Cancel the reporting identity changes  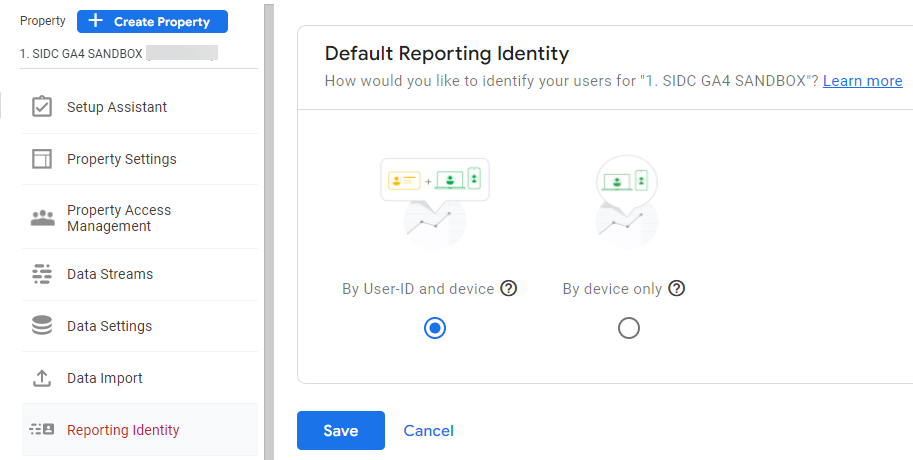[428, 431]
